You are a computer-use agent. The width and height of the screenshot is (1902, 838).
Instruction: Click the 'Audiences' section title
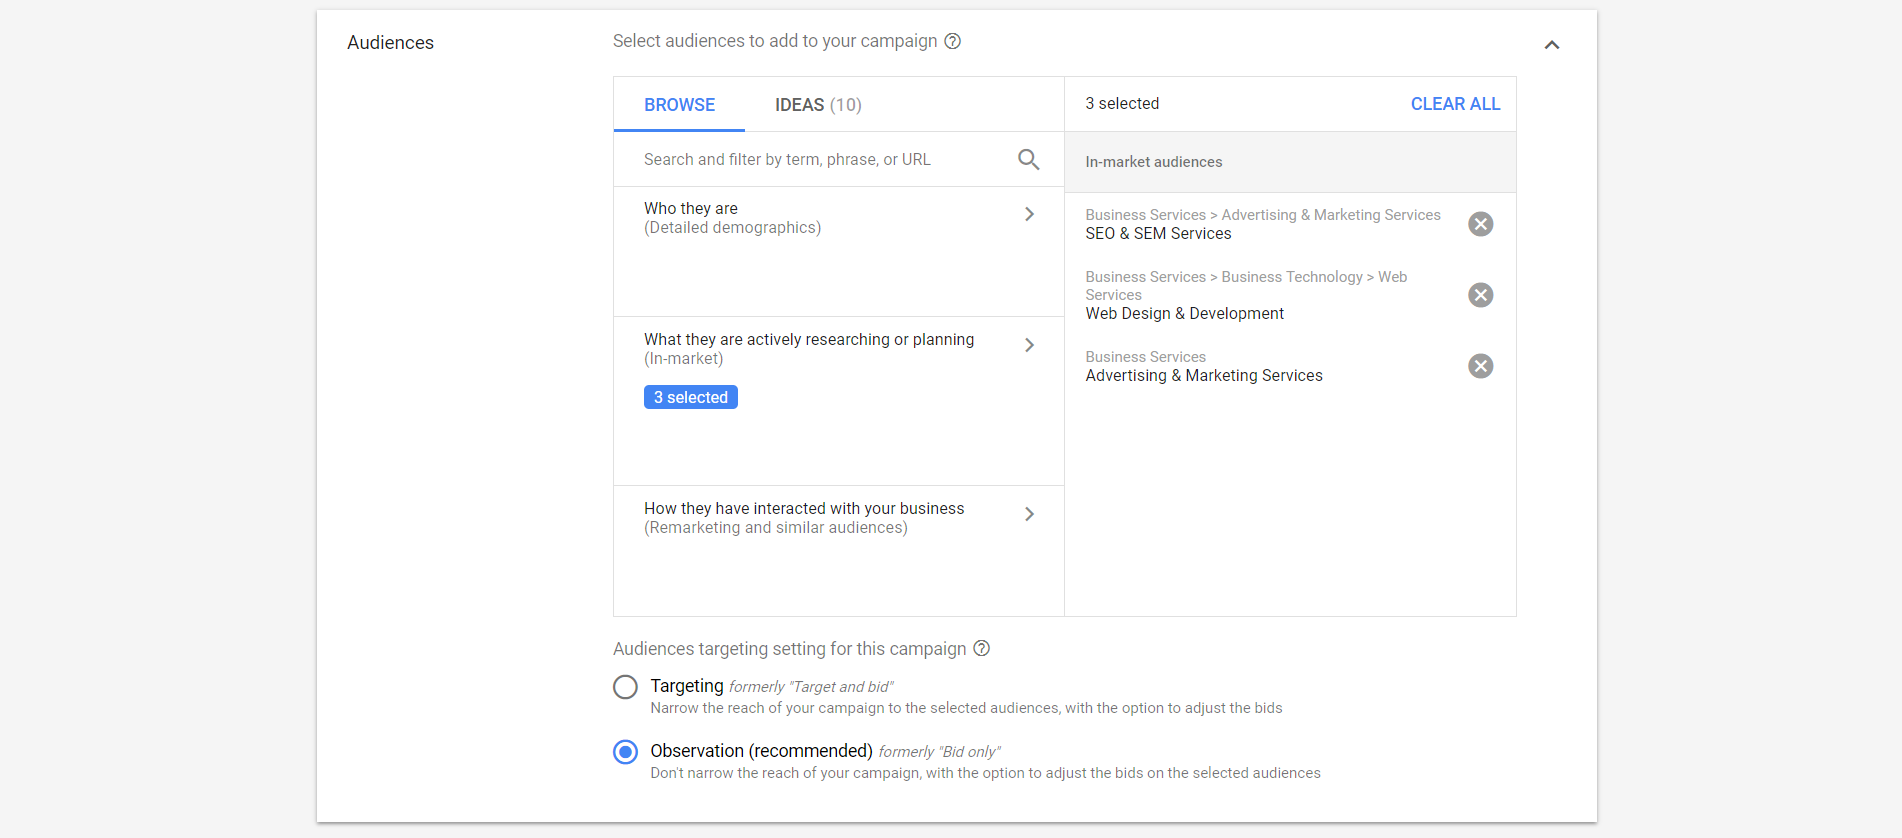coord(390,43)
